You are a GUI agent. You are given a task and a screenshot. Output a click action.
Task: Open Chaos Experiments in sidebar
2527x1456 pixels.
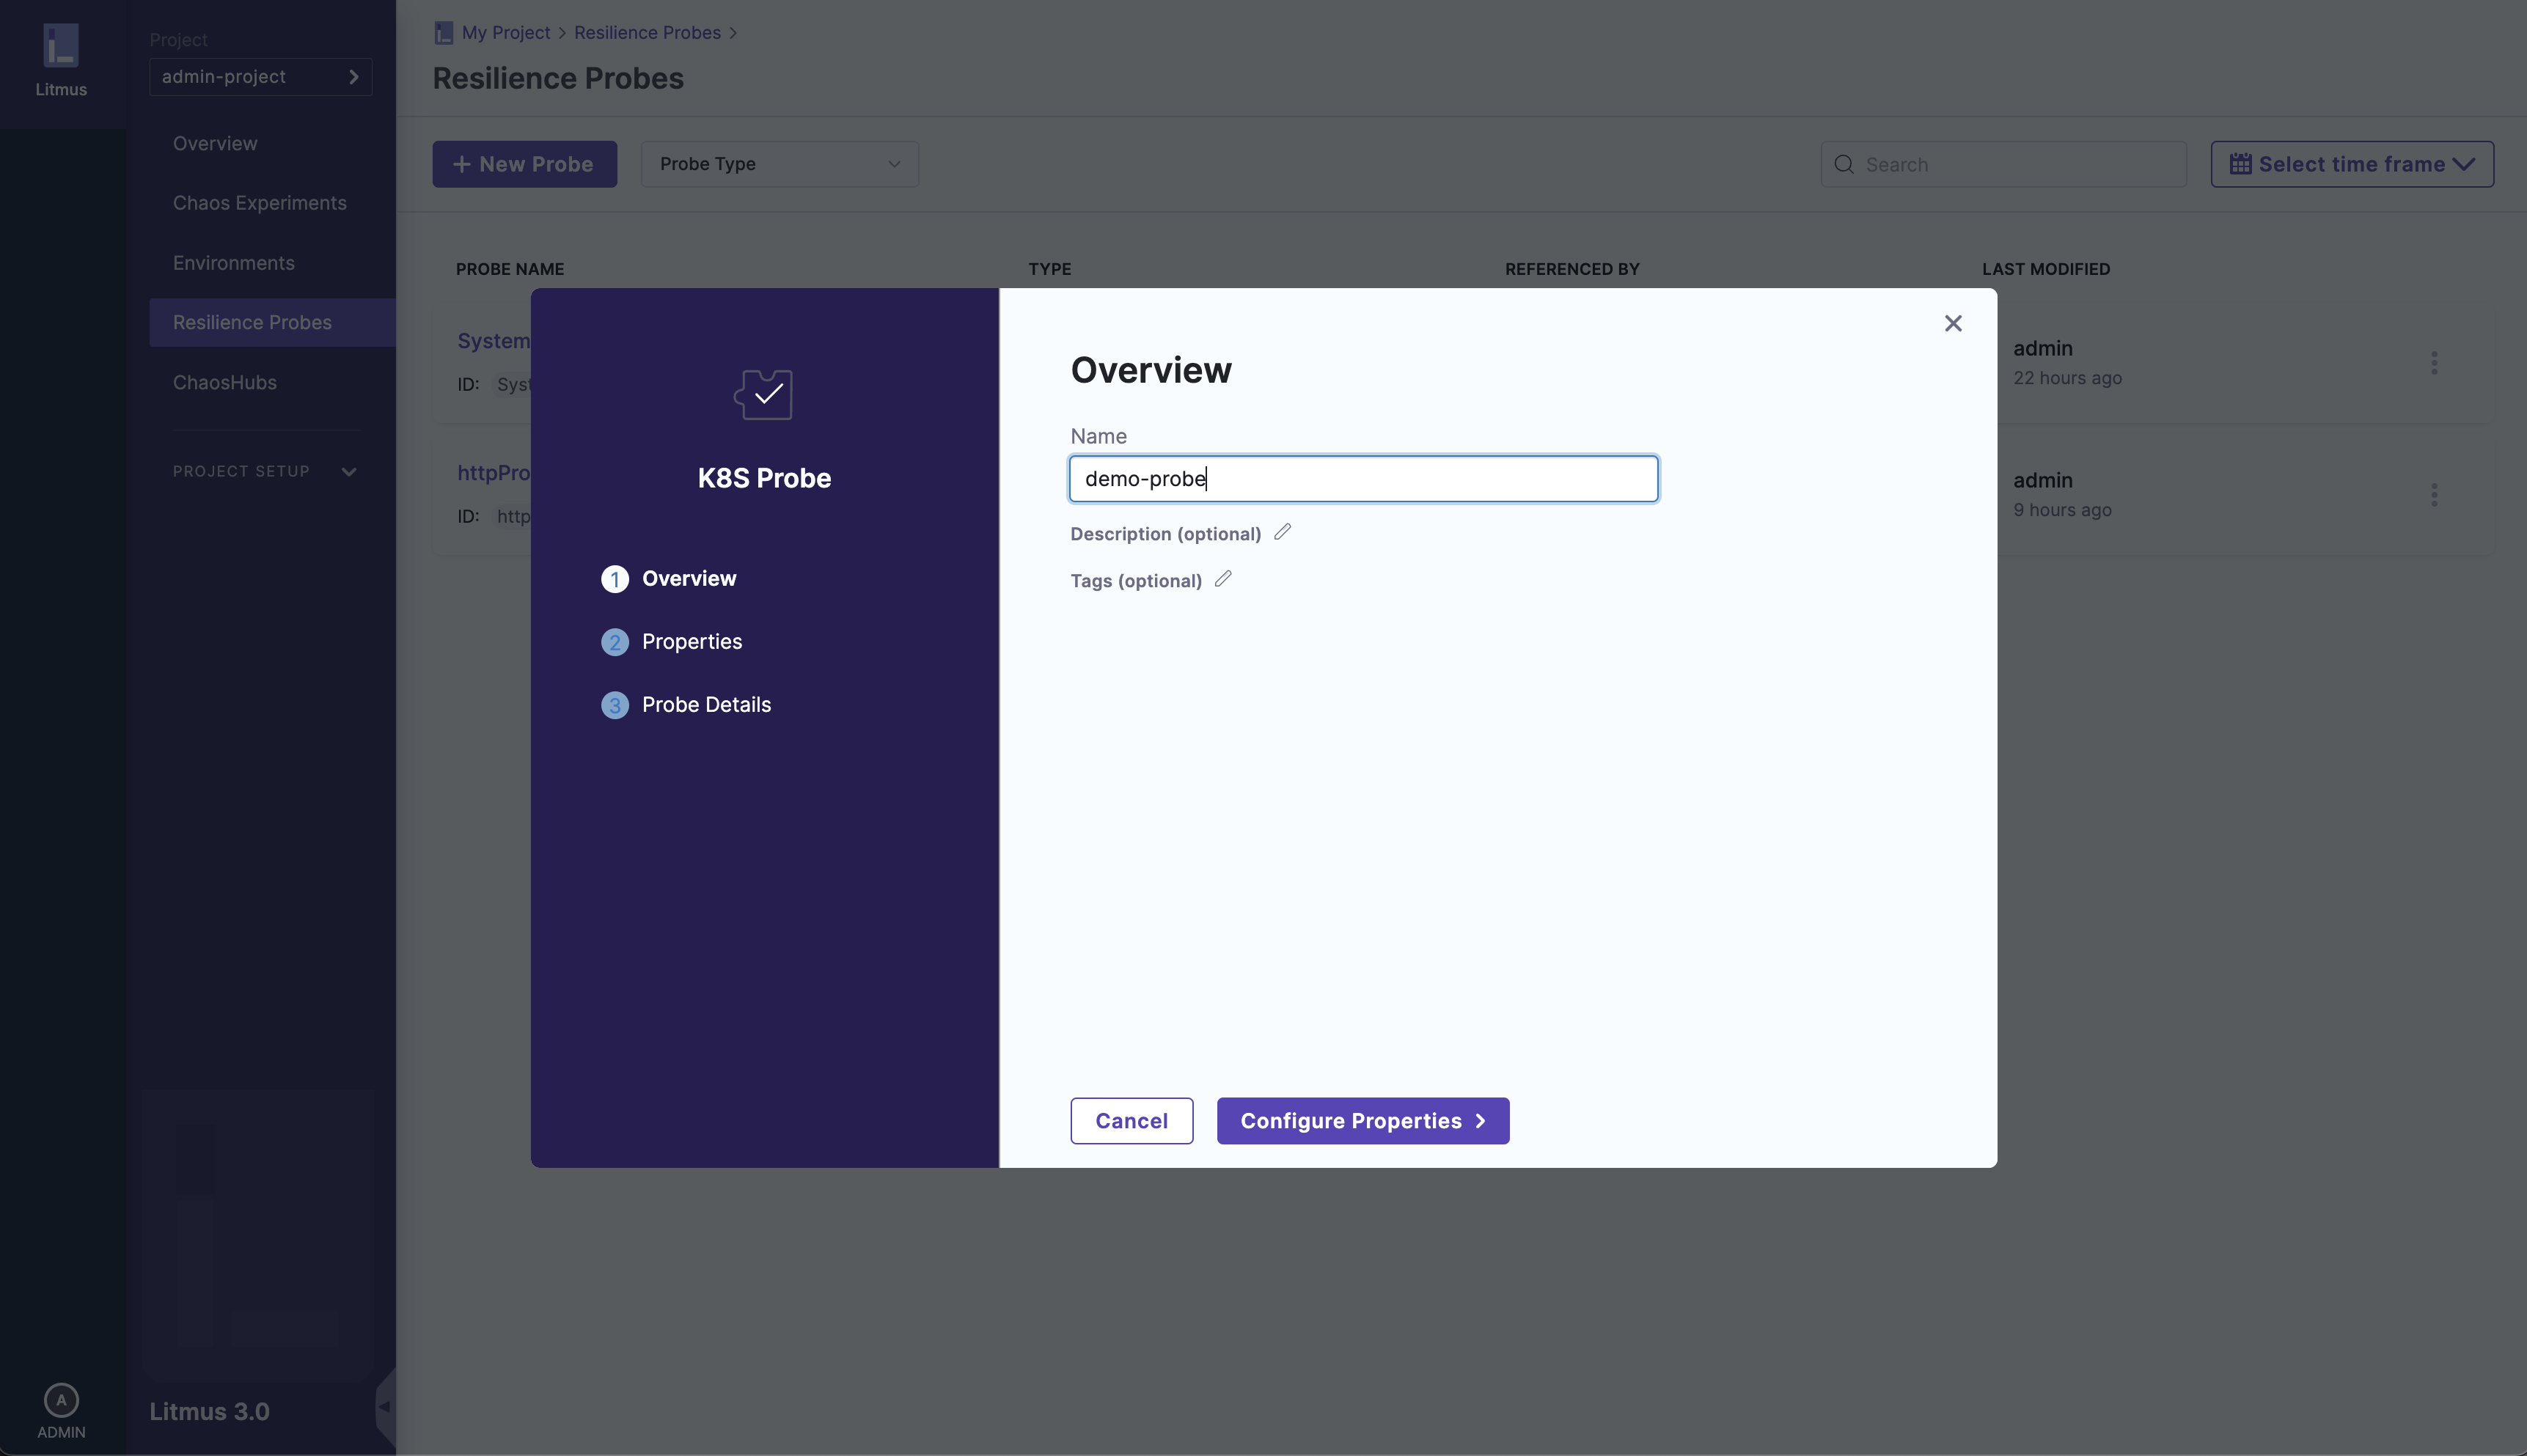(x=259, y=203)
